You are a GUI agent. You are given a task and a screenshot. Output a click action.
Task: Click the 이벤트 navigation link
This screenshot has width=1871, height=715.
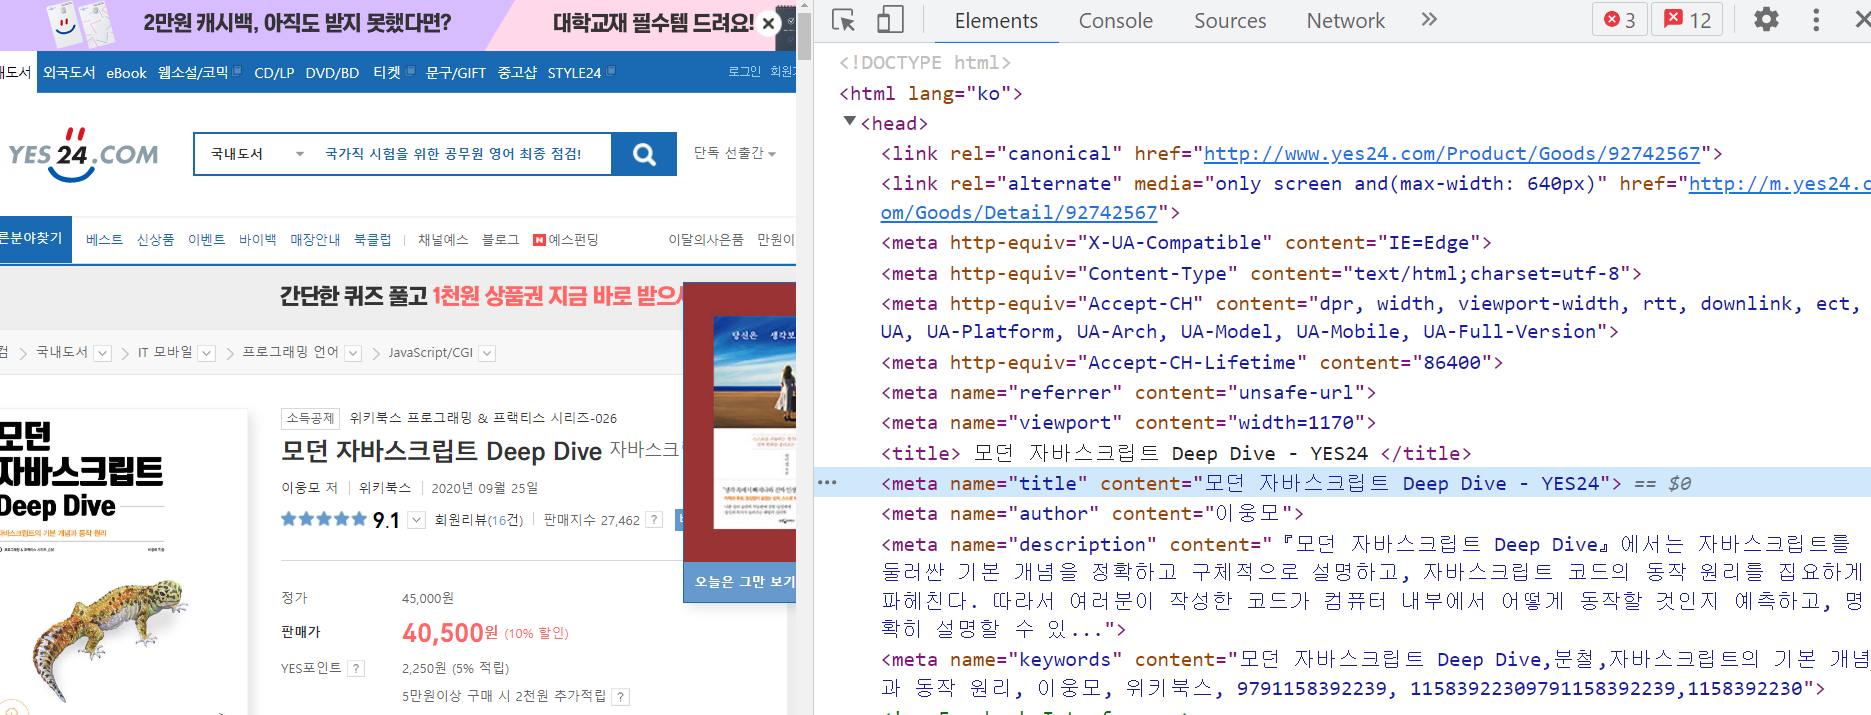click(206, 240)
